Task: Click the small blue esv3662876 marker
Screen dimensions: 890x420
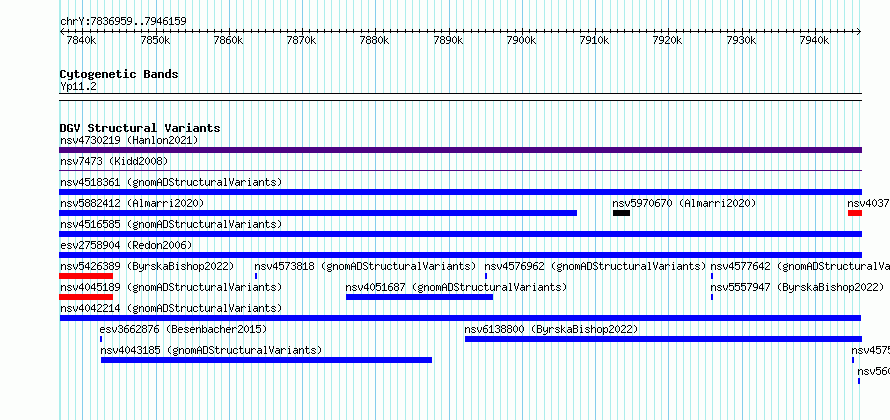Action: (x=101, y=339)
